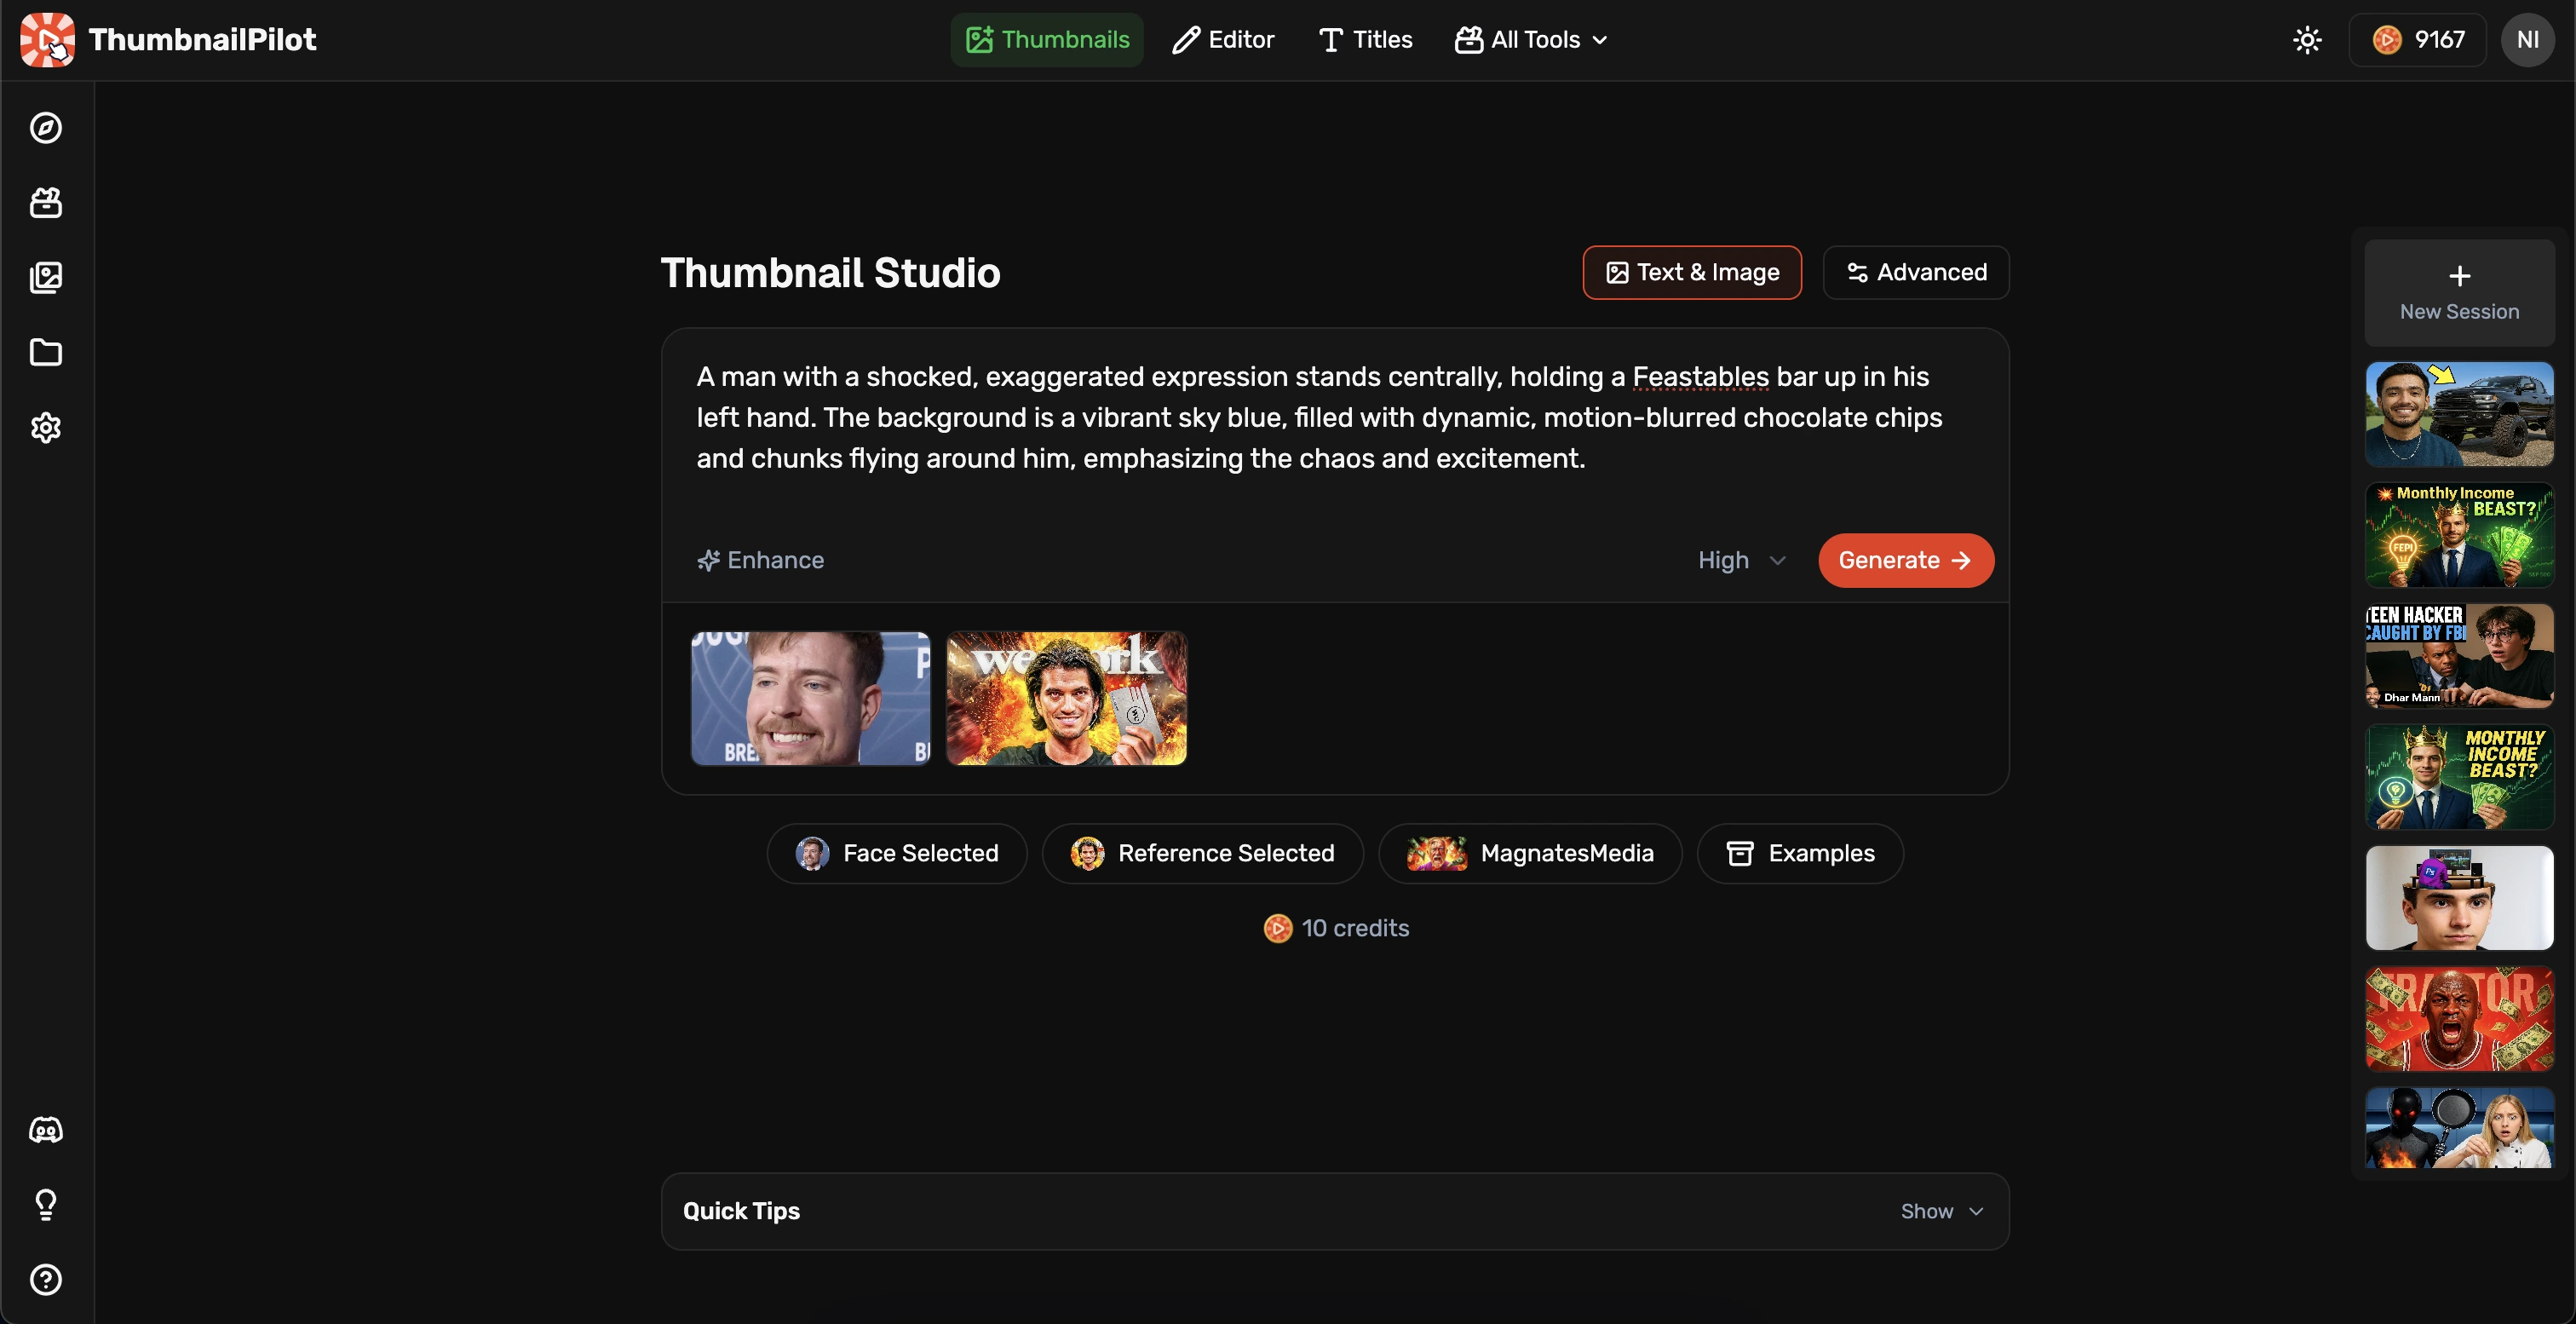Start a New Session
Screen dimensions: 2576x1324
[x=2459, y=291]
